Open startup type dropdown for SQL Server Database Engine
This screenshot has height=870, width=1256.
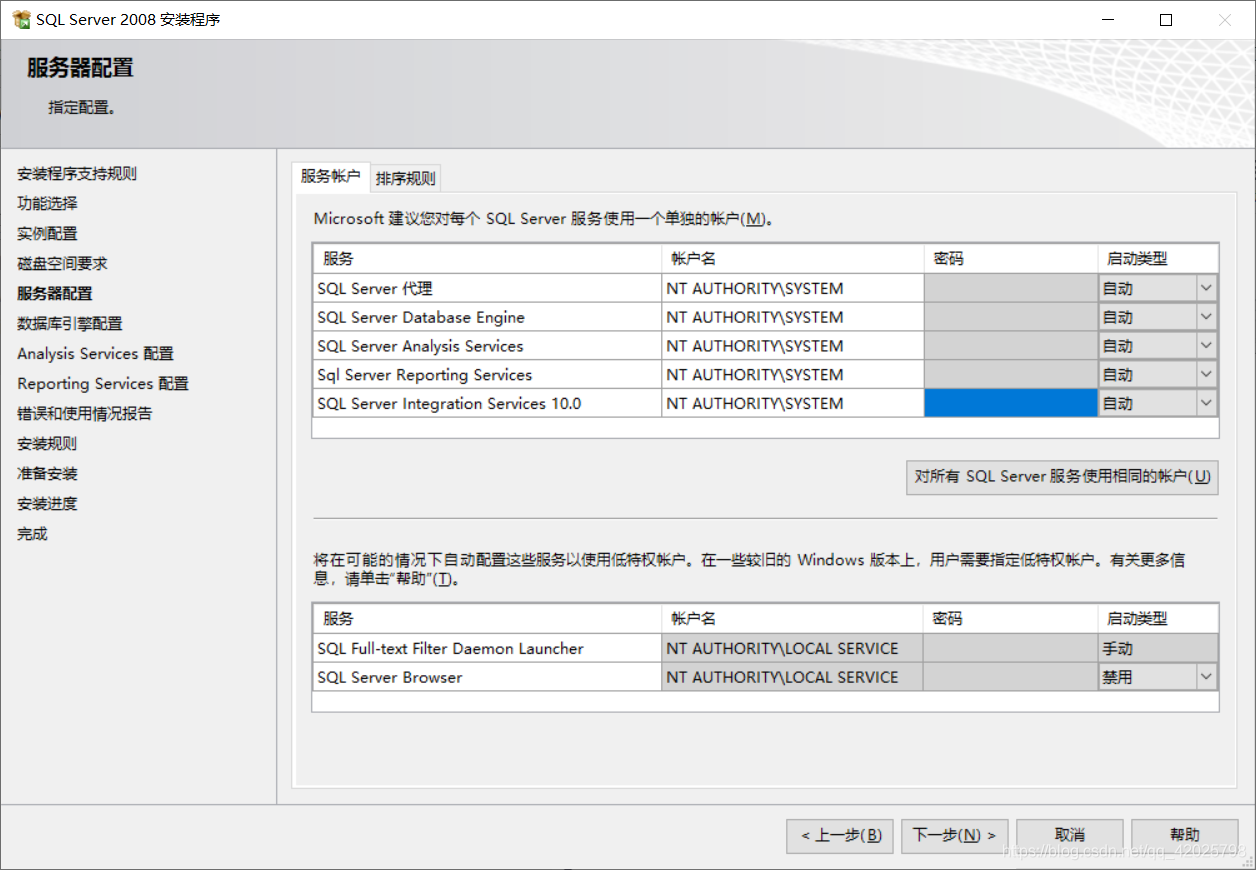click(x=1207, y=317)
